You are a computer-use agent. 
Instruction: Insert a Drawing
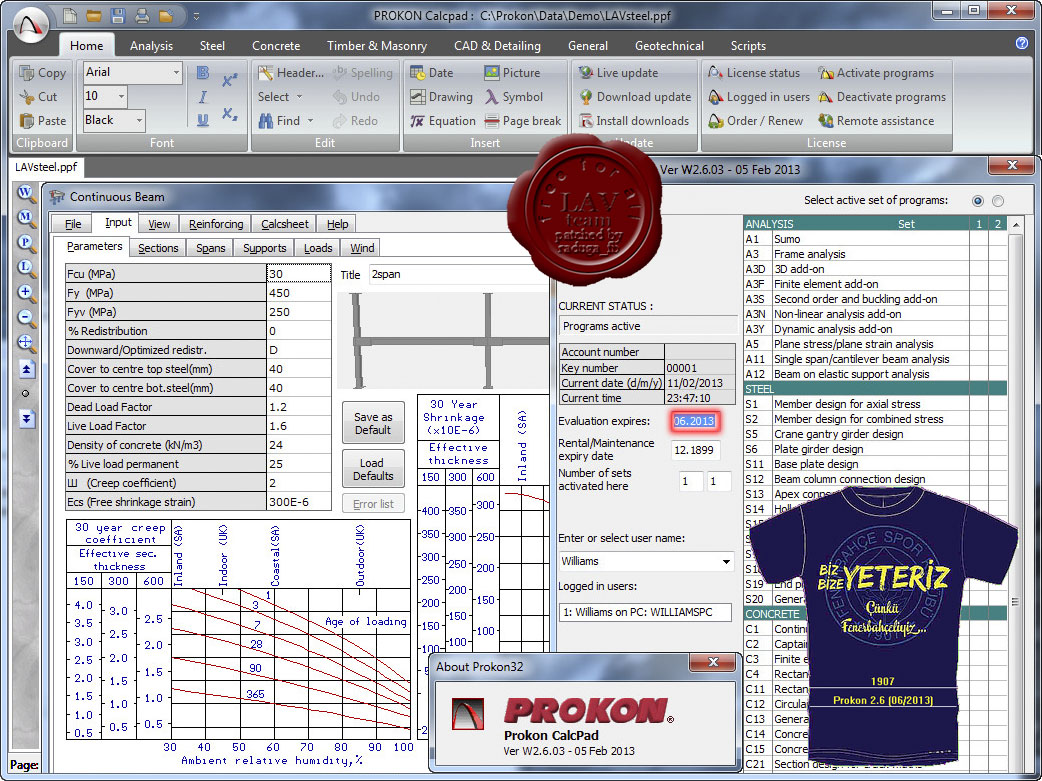(x=441, y=97)
